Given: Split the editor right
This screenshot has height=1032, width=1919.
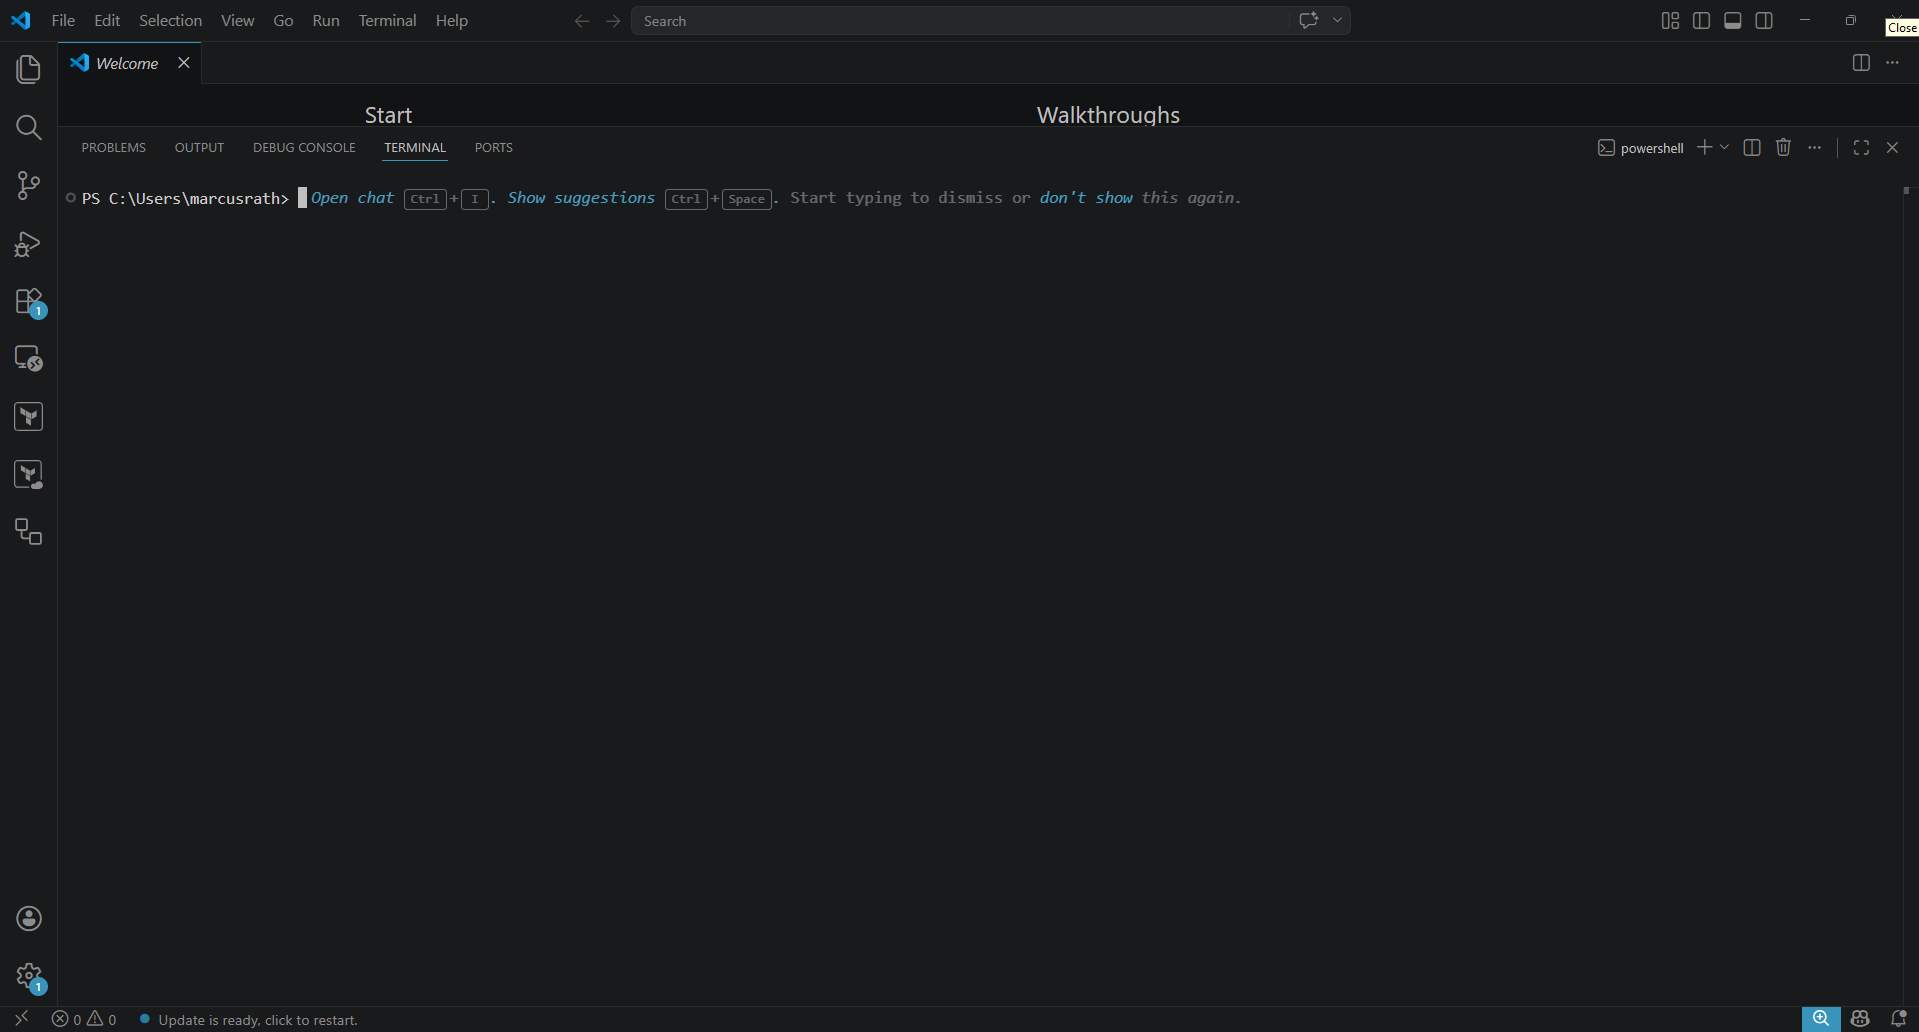Looking at the screenshot, I should pos(1861,62).
